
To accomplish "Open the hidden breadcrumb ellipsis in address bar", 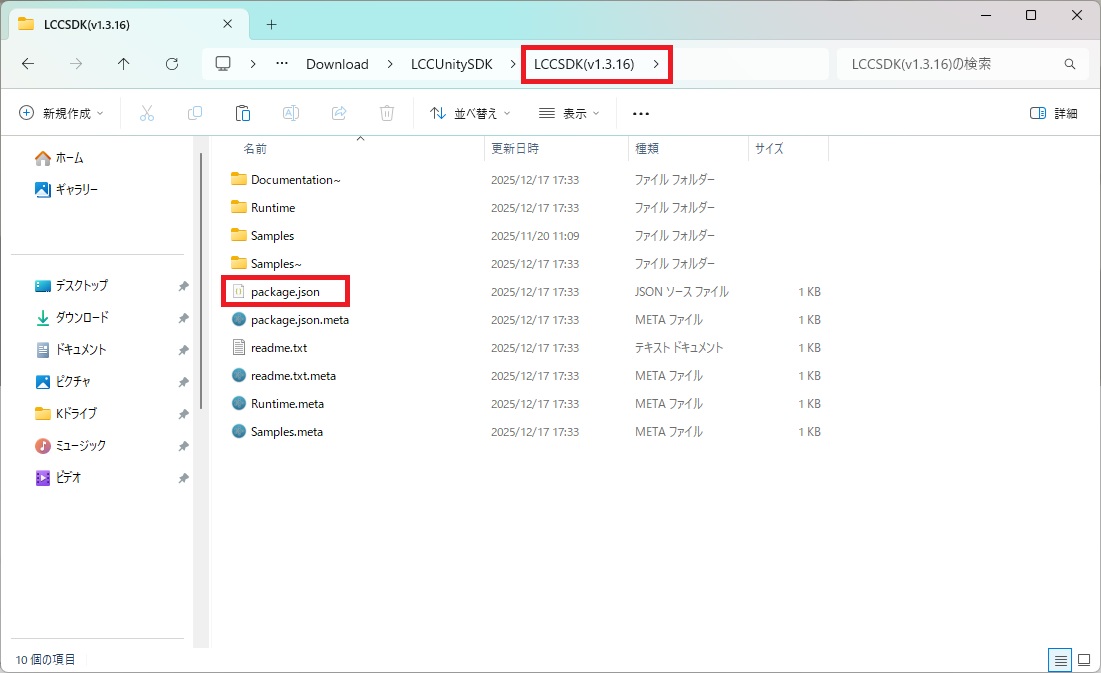I will click(x=282, y=63).
